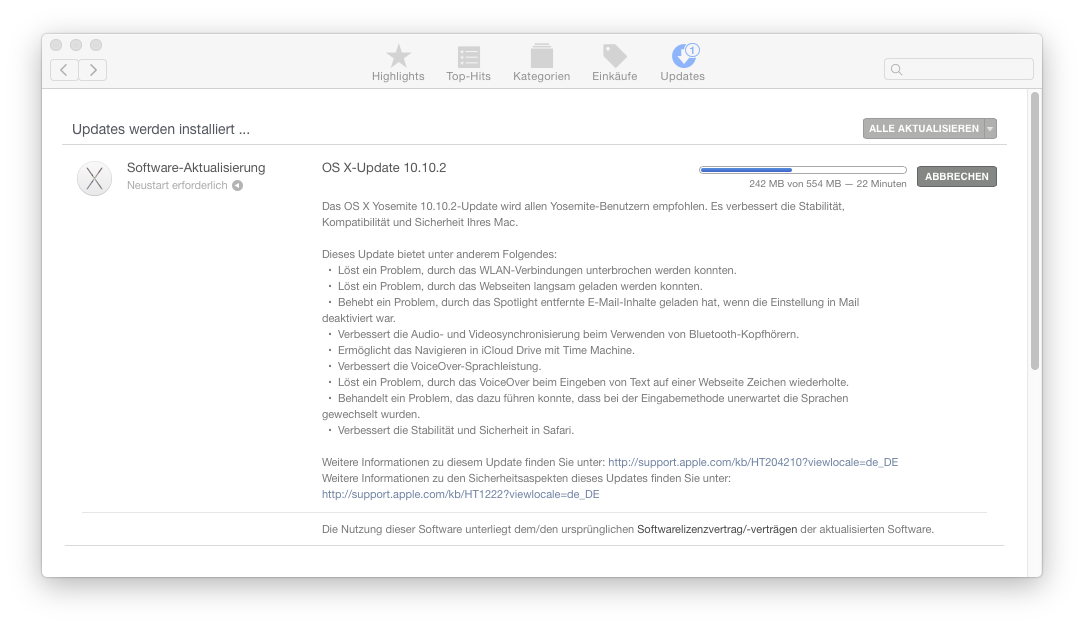Click the Webseiten langsam geladen bullet
This screenshot has height=627, width=1084.
coord(520,286)
